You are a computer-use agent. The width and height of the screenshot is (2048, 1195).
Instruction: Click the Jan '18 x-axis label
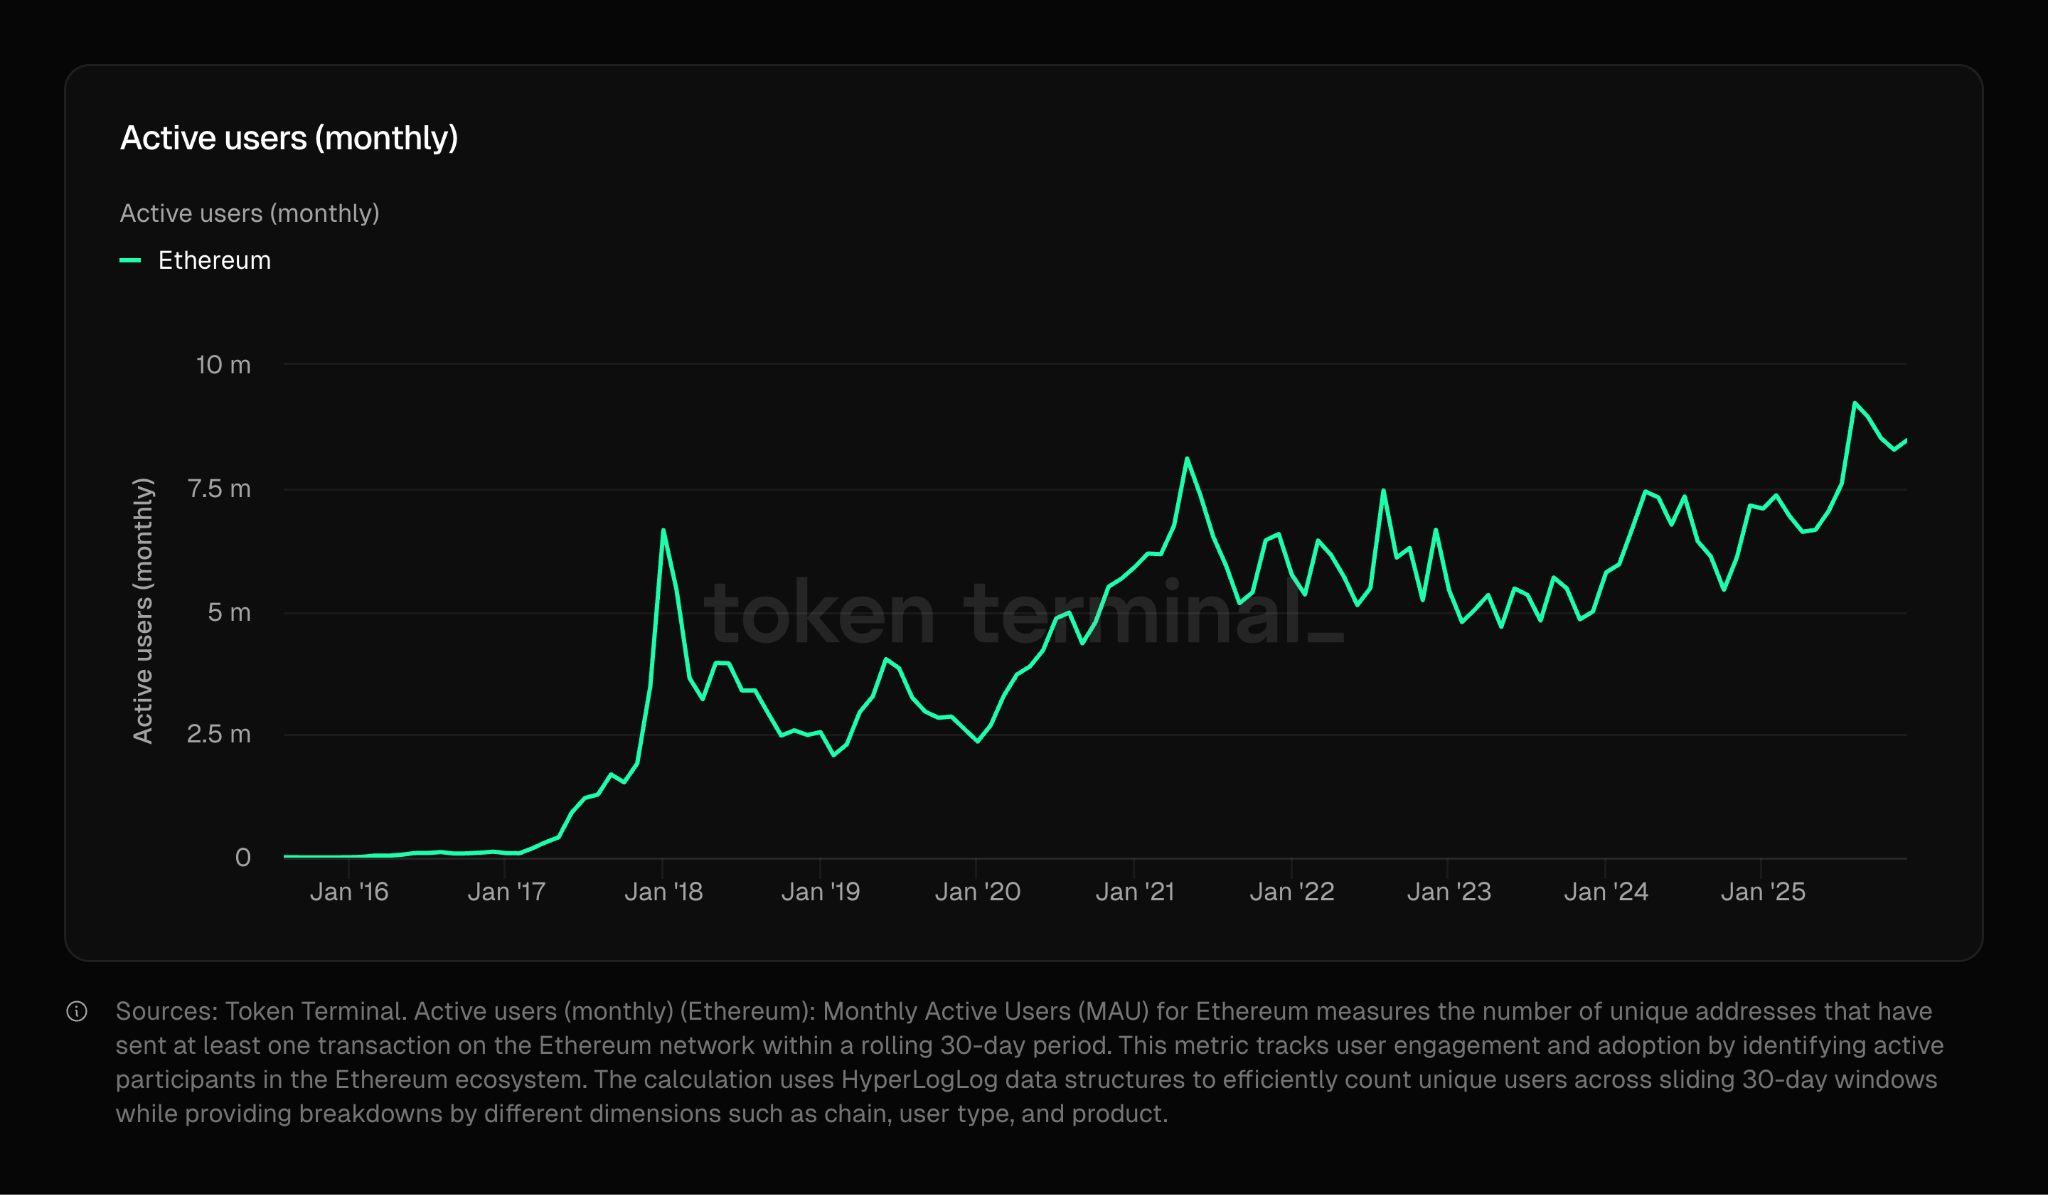(663, 891)
